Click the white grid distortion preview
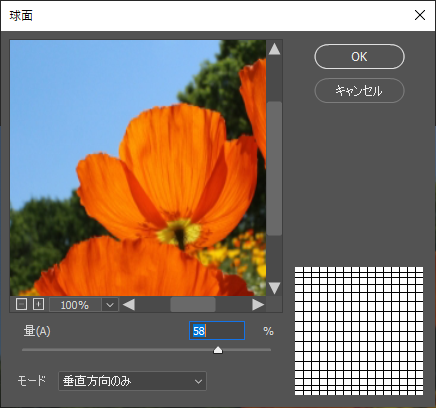 pos(359,331)
